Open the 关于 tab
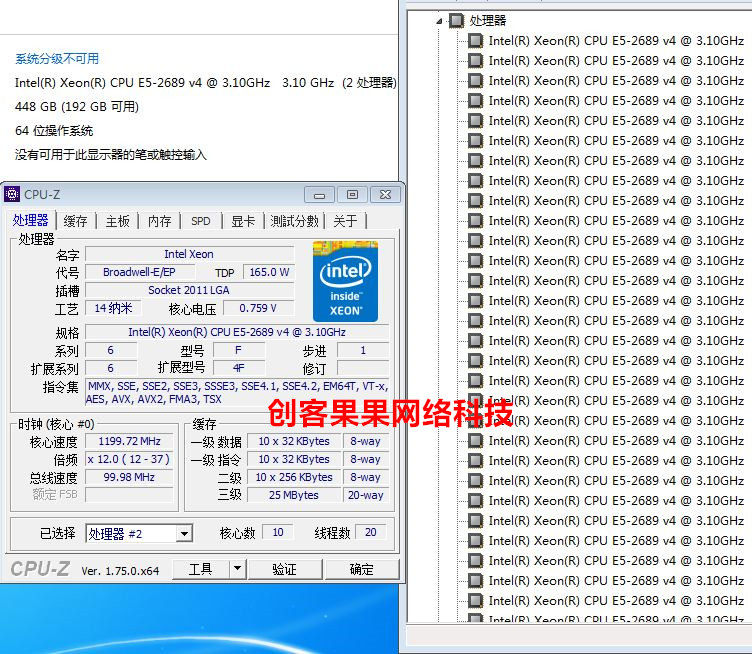The image size is (752, 654). 345,221
